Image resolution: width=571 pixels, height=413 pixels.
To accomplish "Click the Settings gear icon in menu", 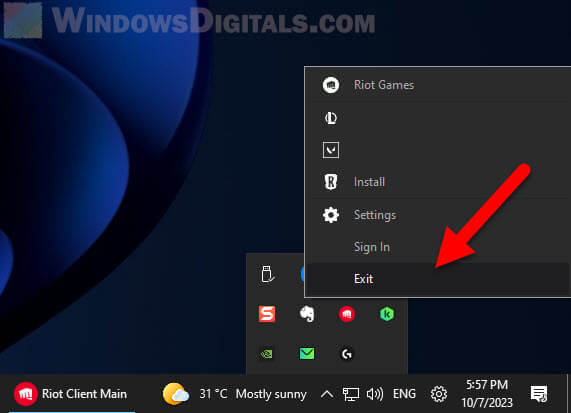I will pos(331,215).
